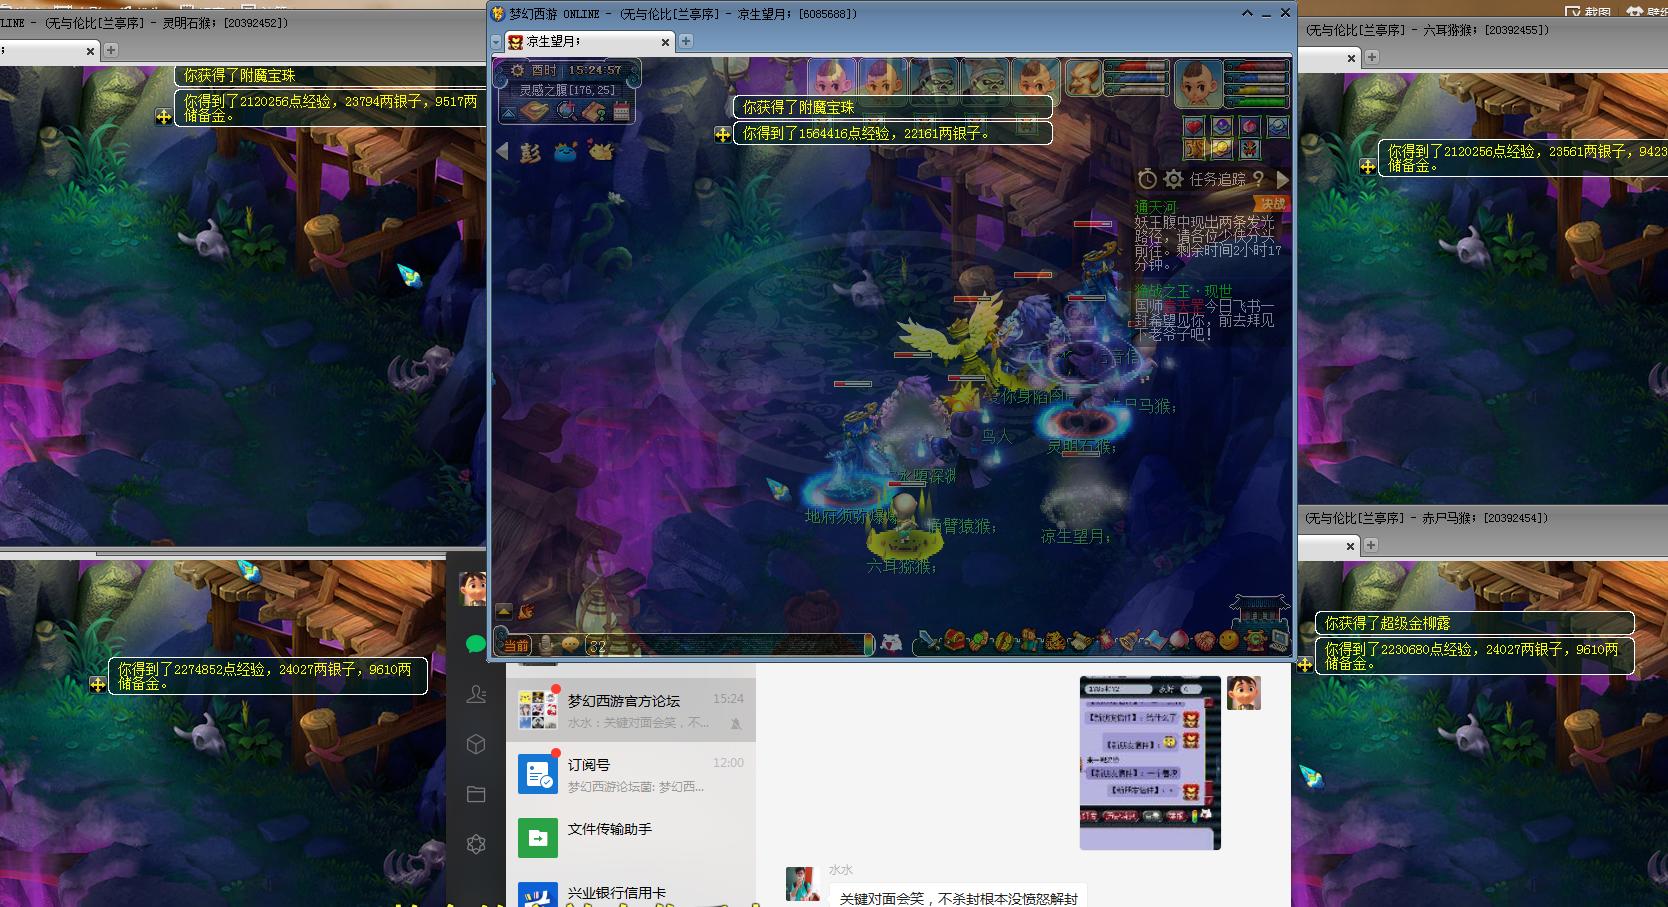The height and width of the screenshot is (907, 1668).
Task: Open chat bubble icon in game chat bar
Action: 570,645
